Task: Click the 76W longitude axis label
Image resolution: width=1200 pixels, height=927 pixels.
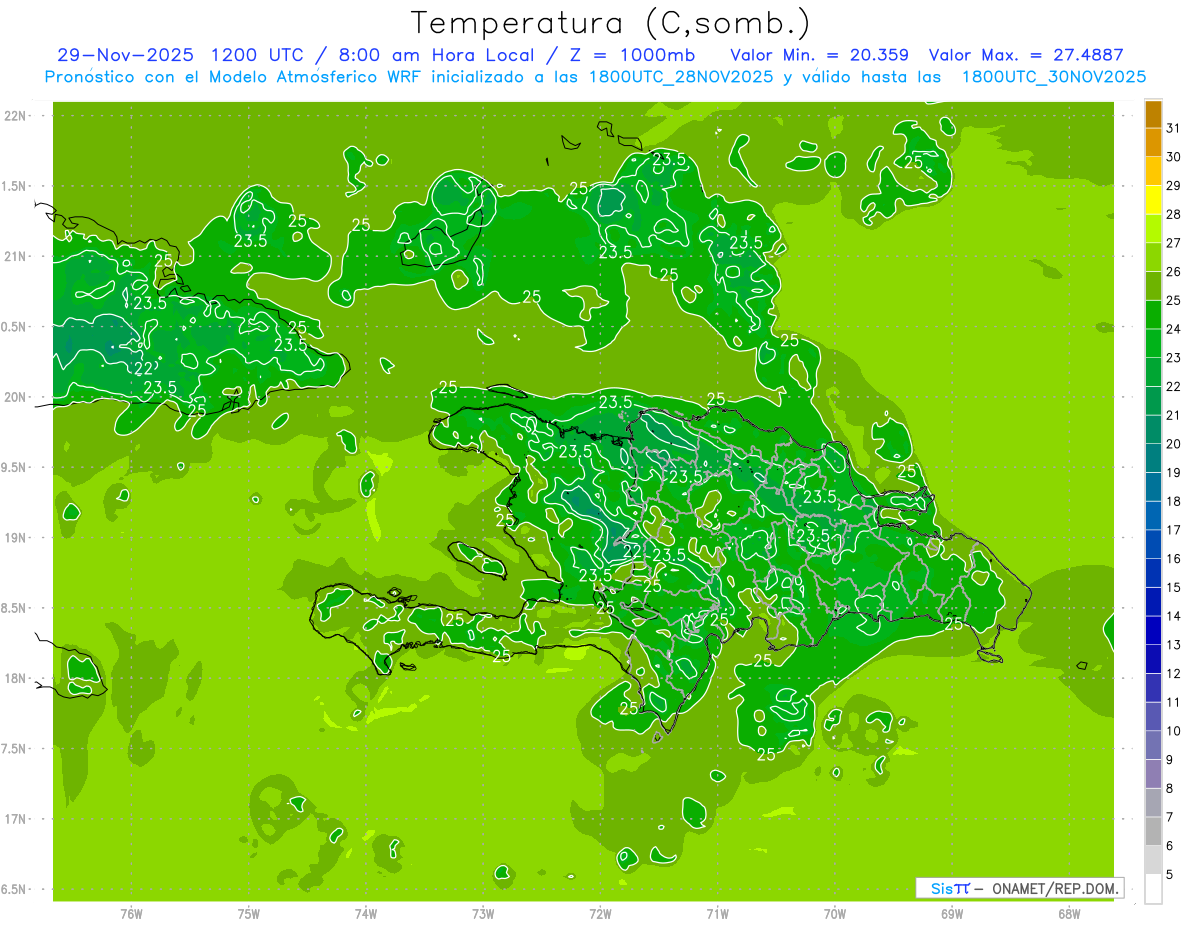Action: click(131, 913)
